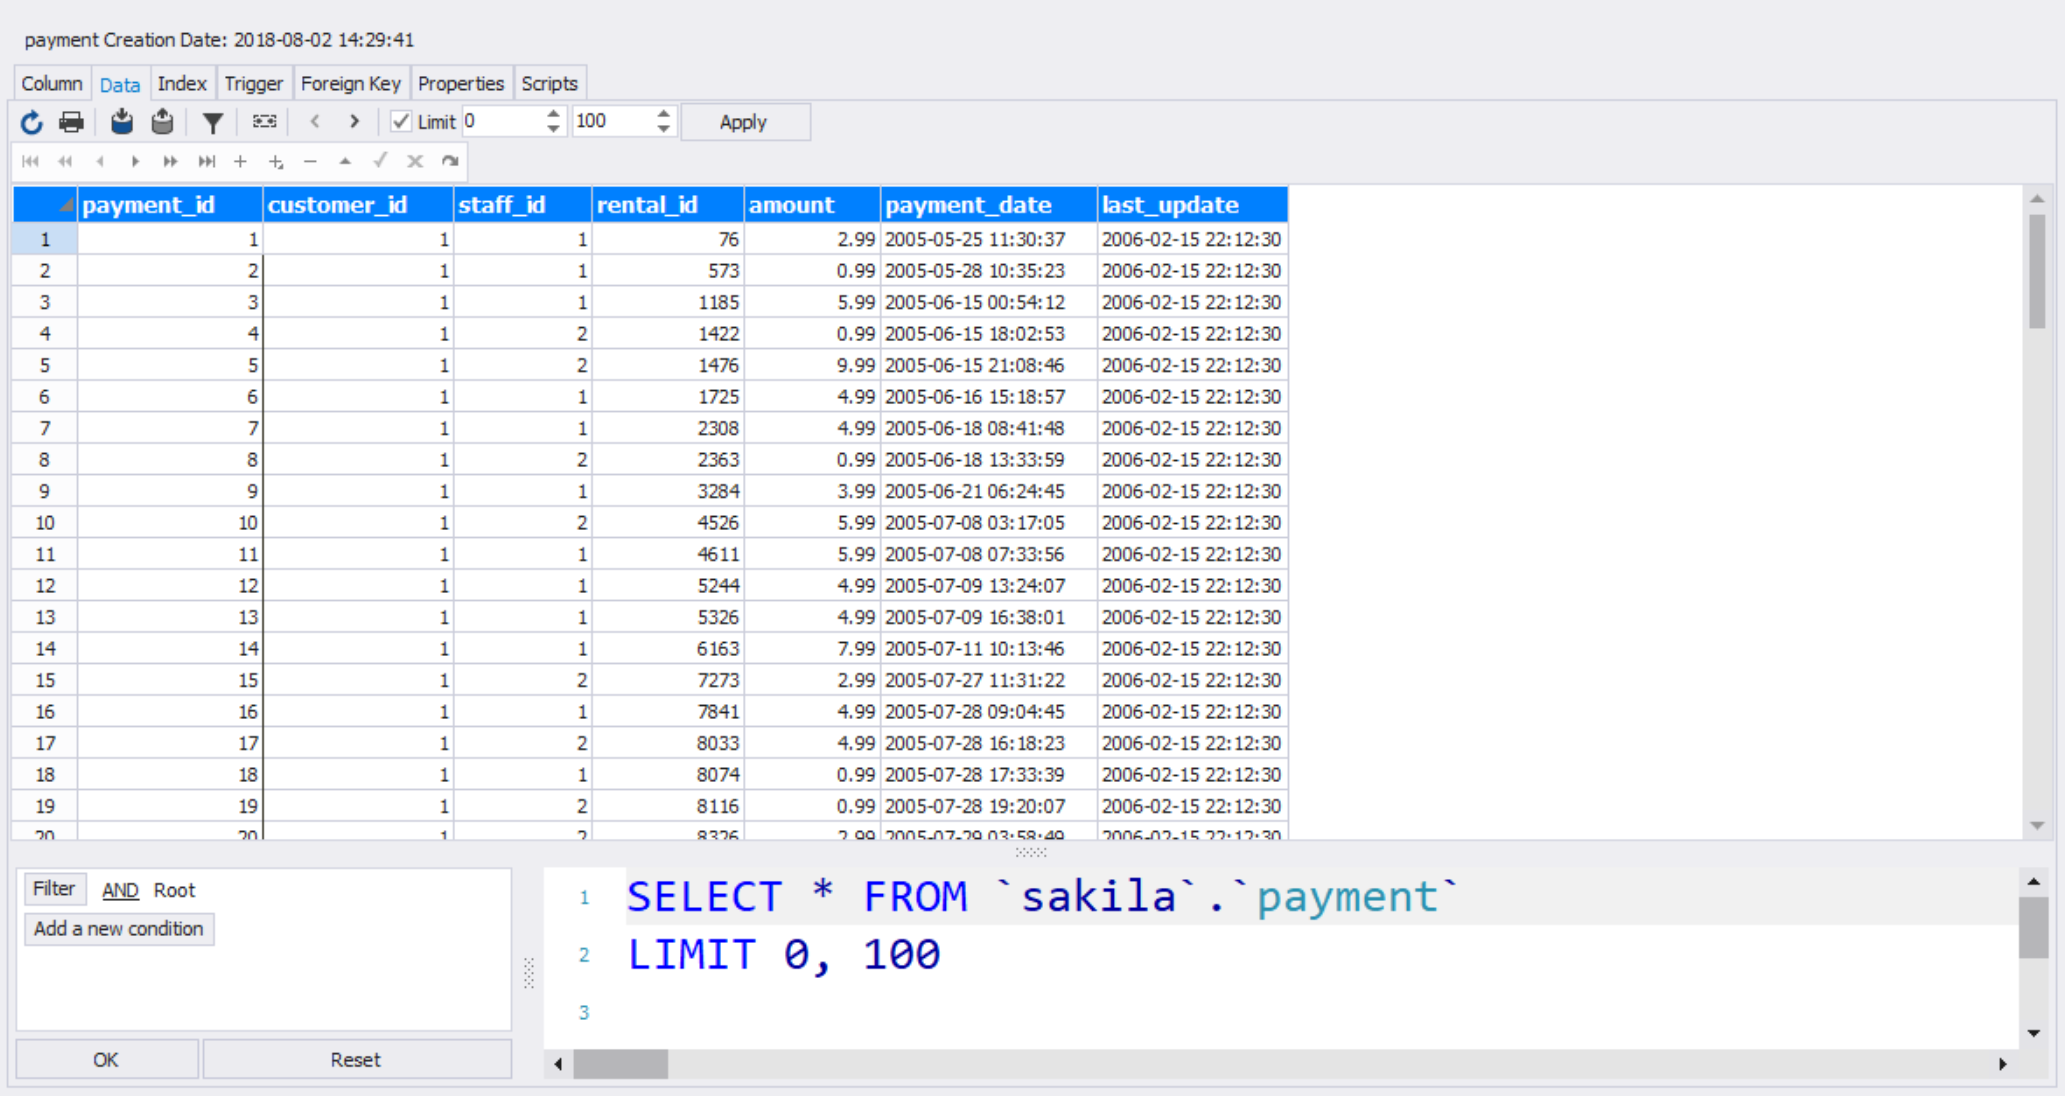
Task: Go to next page of results
Action: point(354,122)
